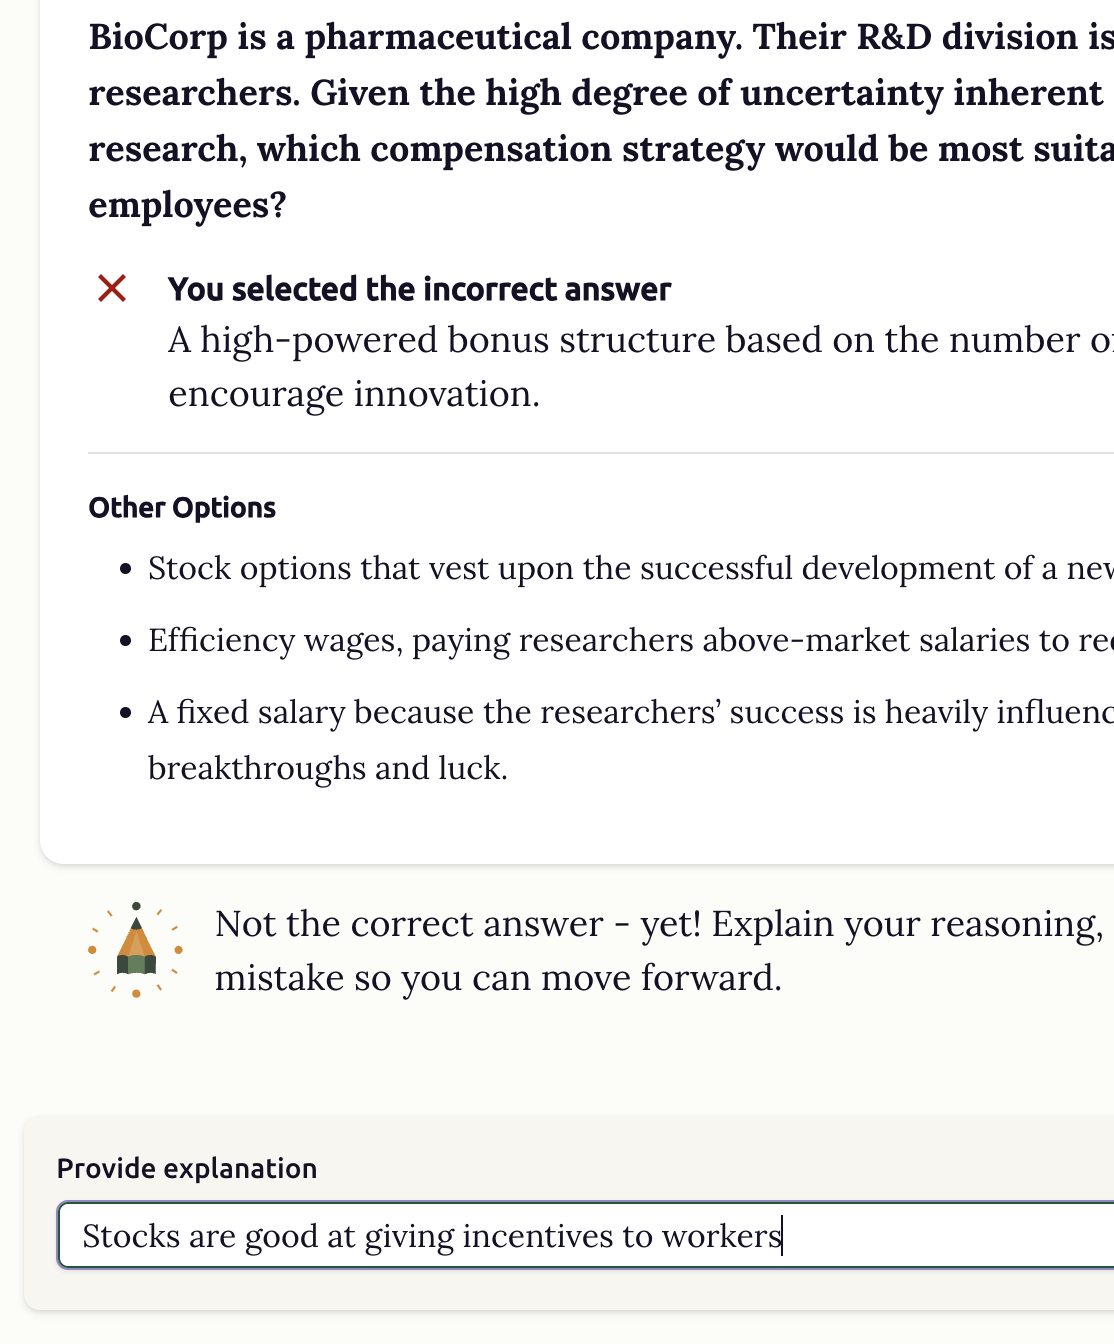Image resolution: width=1114 pixels, height=1344 pixels.
Task: Click the bullet before Stock options
Action: [x=125, y=569]
